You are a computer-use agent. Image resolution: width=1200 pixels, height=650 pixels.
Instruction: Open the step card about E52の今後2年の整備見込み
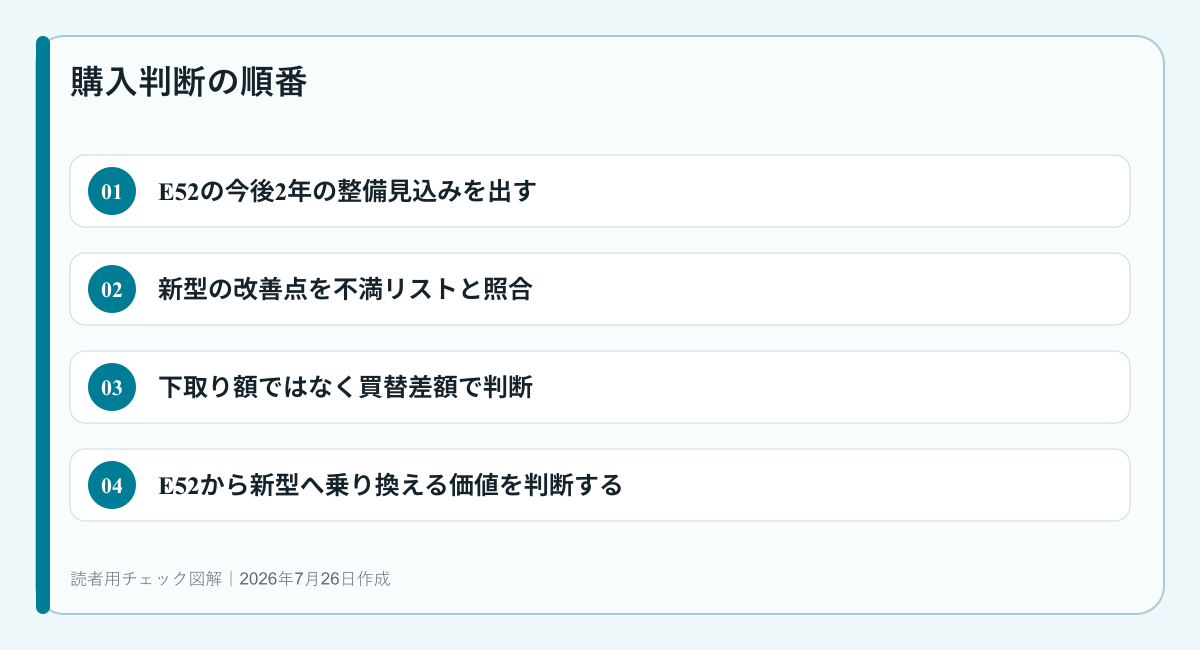pyautogui.click(x=600, y=191)
